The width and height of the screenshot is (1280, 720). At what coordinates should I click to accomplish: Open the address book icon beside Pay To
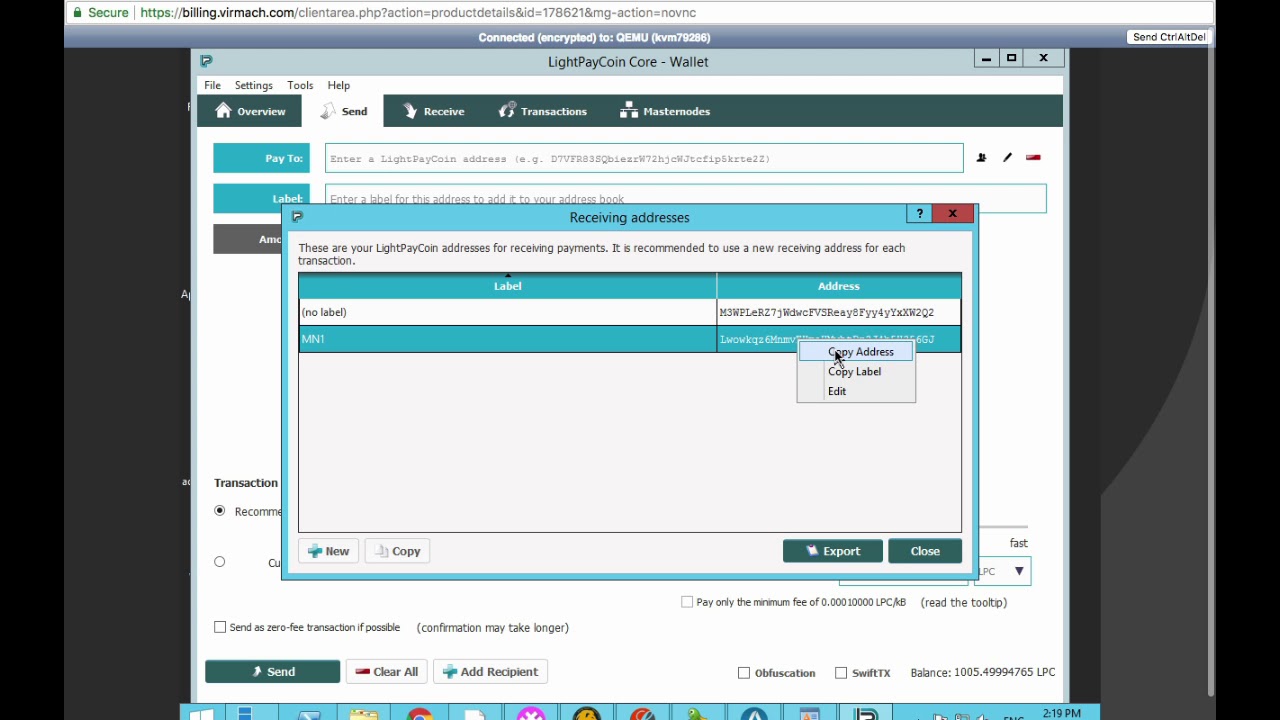tap(981, 158)
